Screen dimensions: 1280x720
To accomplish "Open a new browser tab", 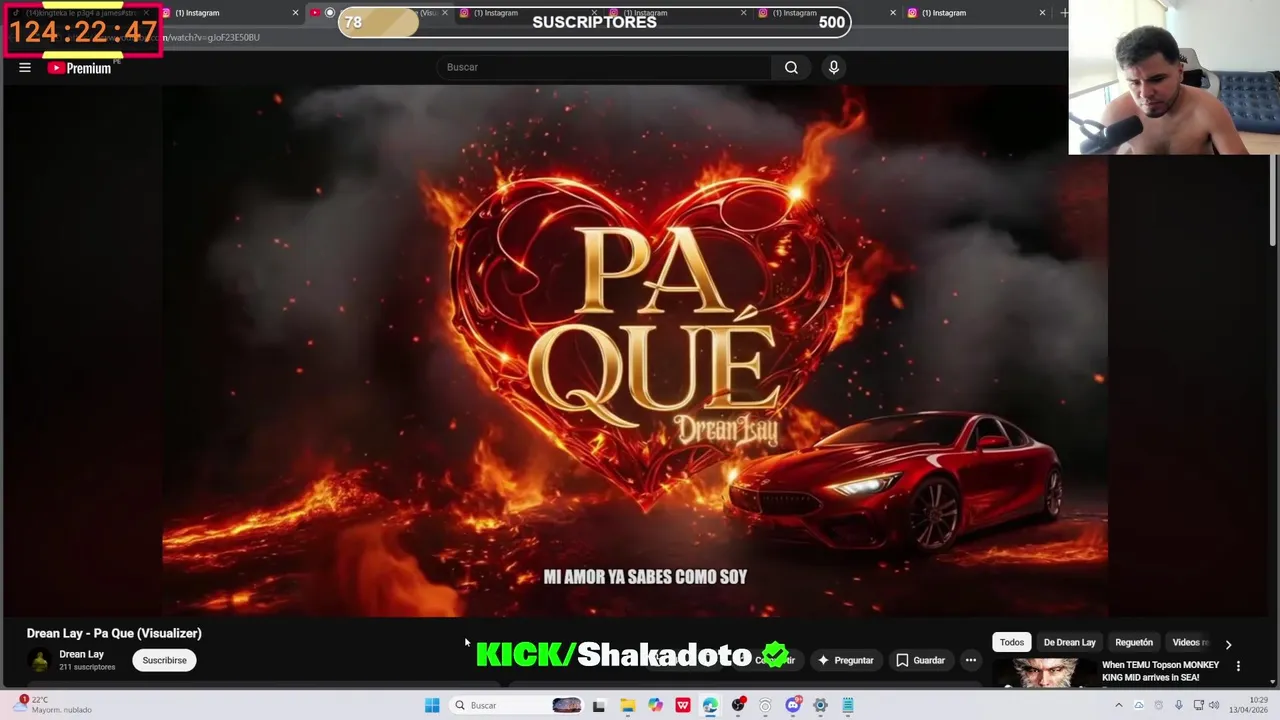I will point(1064,13).
